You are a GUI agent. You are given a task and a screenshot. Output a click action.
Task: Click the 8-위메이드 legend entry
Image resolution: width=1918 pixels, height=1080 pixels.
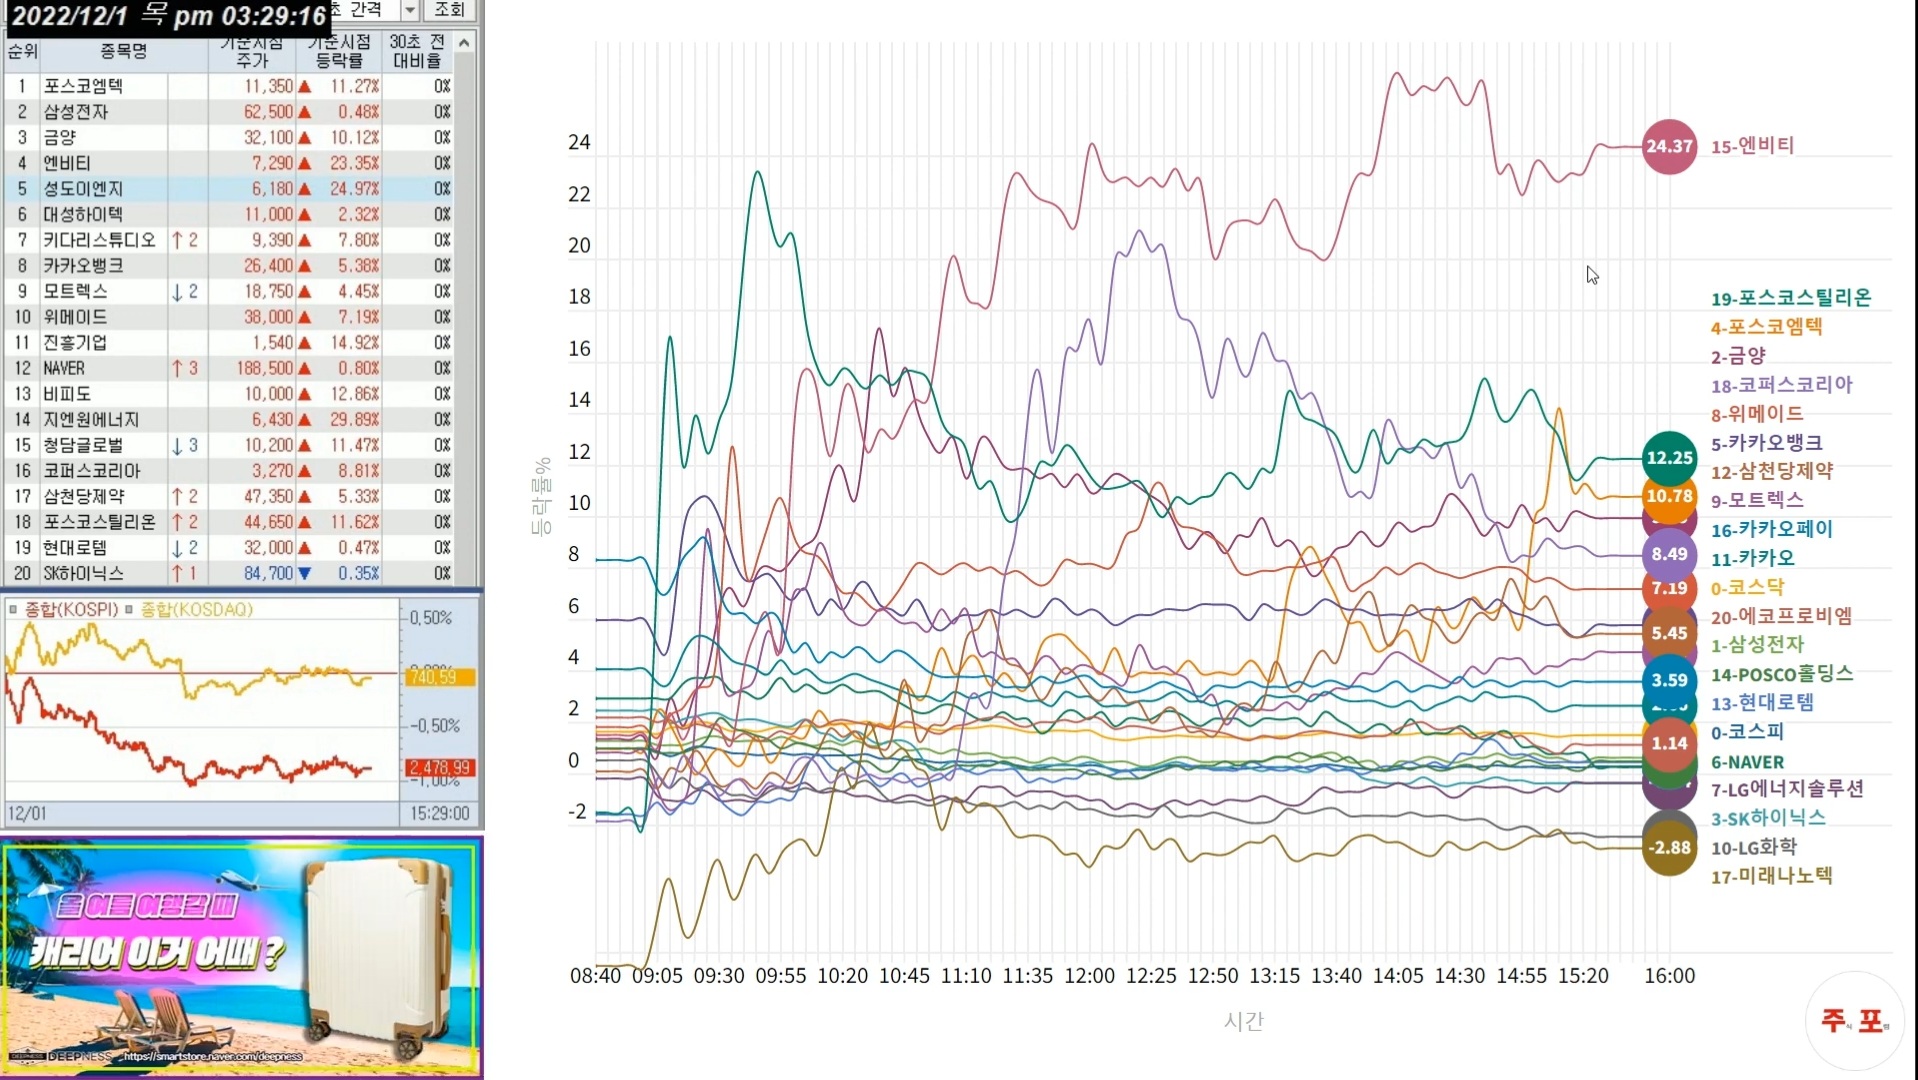[x=1757, y=414]
